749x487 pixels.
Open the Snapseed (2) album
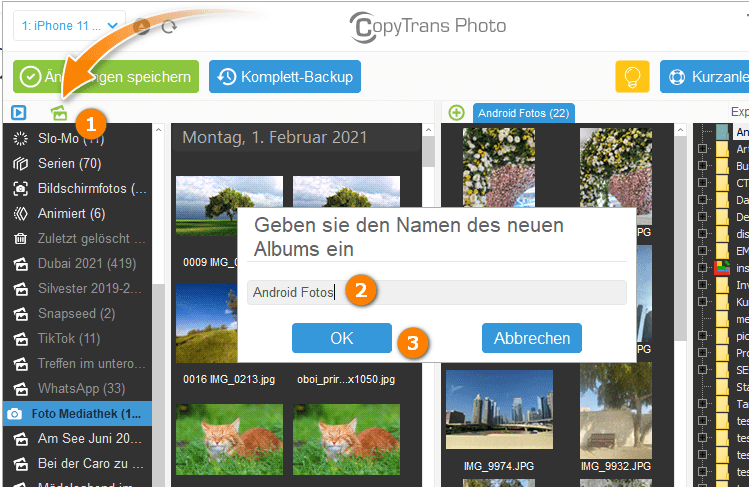point(76,313)
